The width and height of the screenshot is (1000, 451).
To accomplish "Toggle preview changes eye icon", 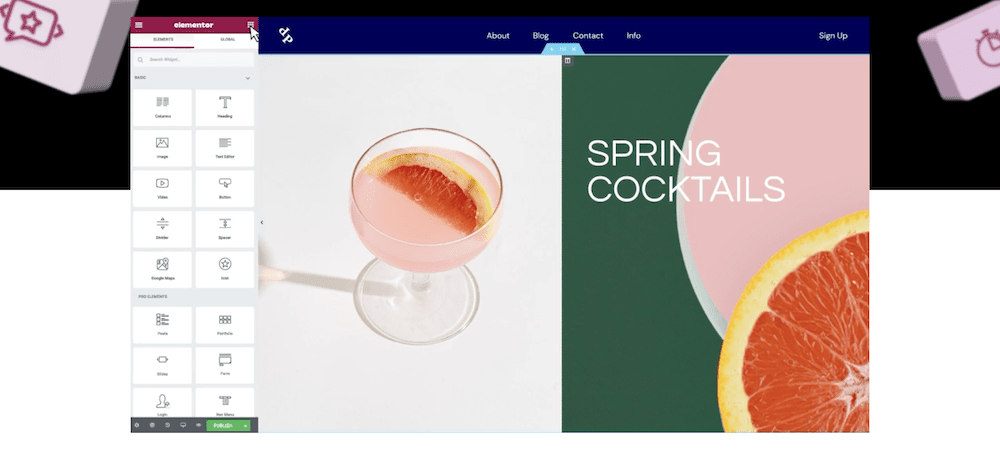I will coord(198,425).
